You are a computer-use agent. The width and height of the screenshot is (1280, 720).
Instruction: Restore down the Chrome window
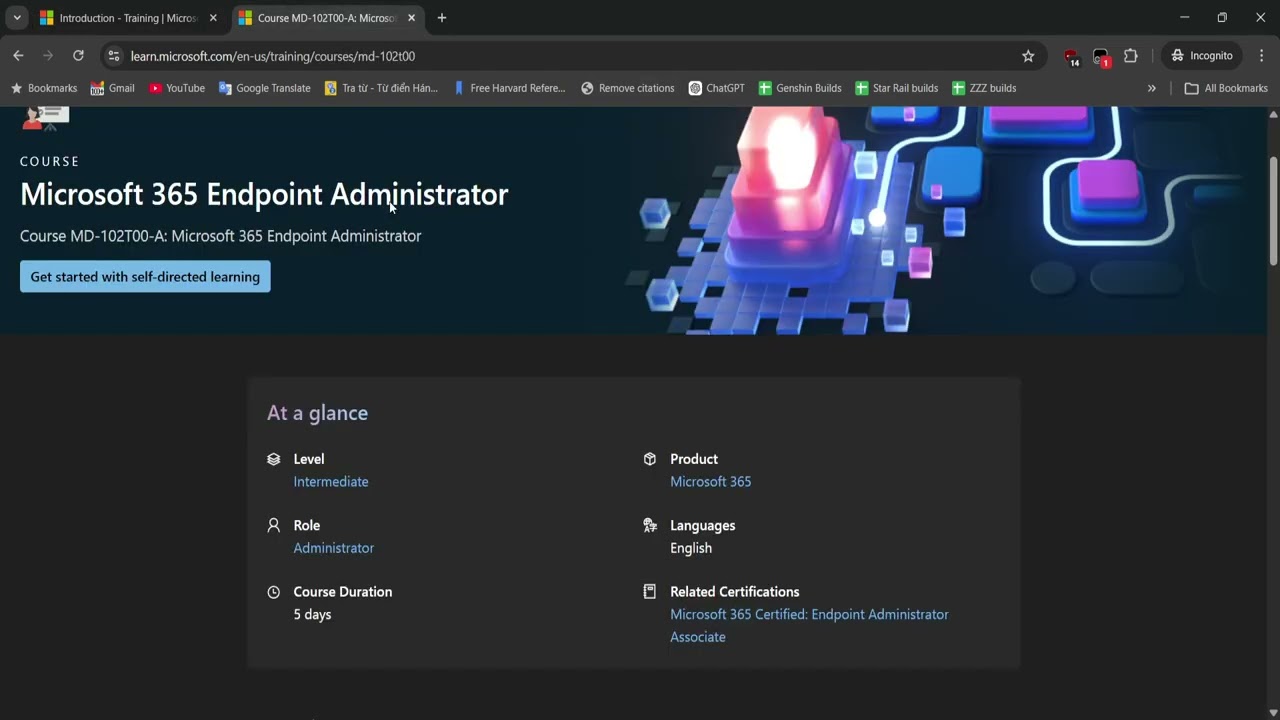[1222, 18]
